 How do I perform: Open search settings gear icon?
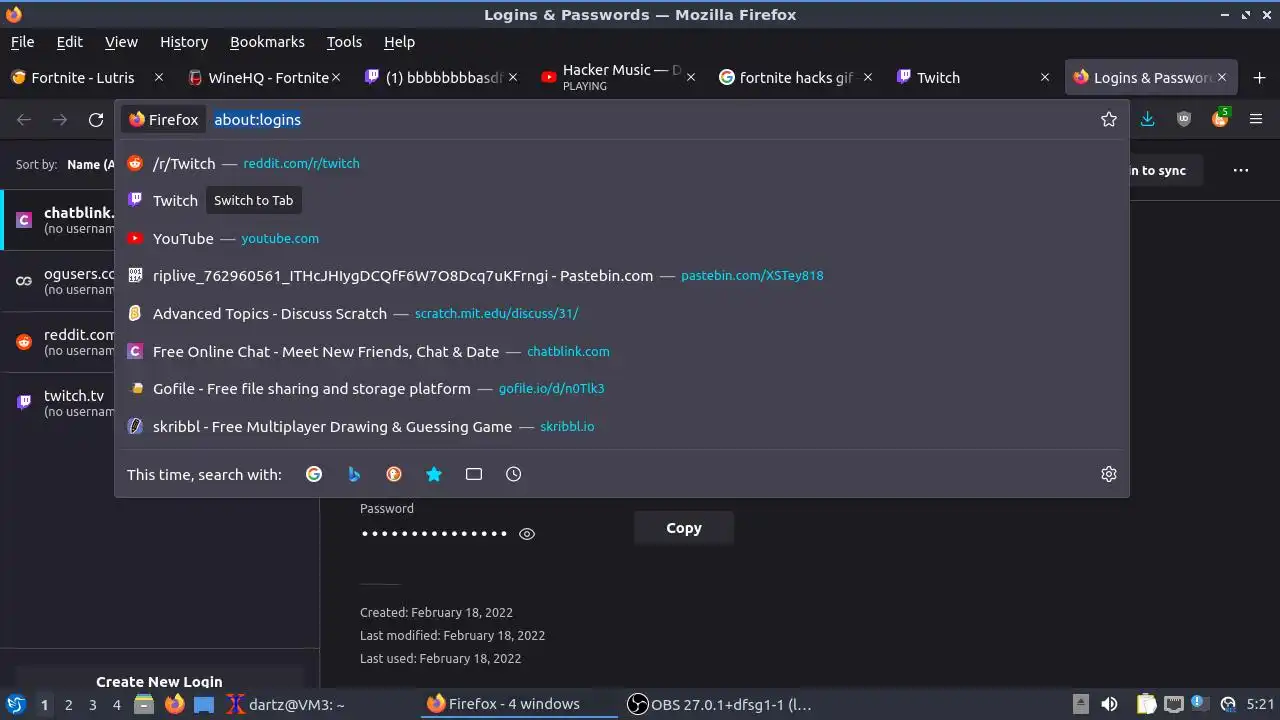click(x=1109, y=474)
